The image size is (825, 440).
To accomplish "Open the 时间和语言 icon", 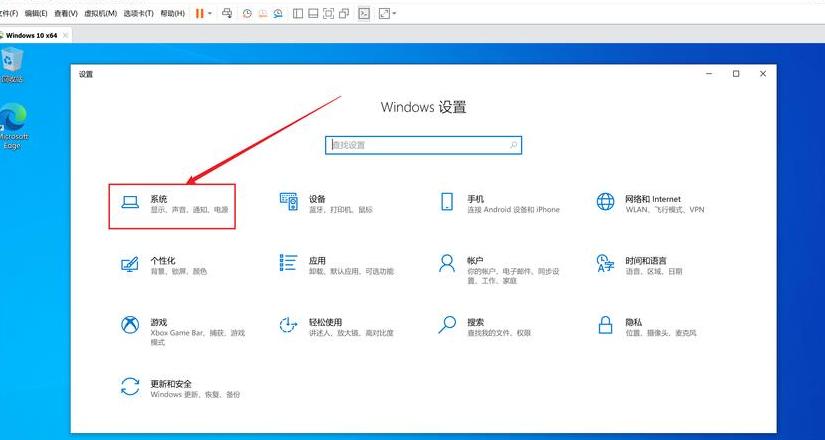I will coord(605,263).
